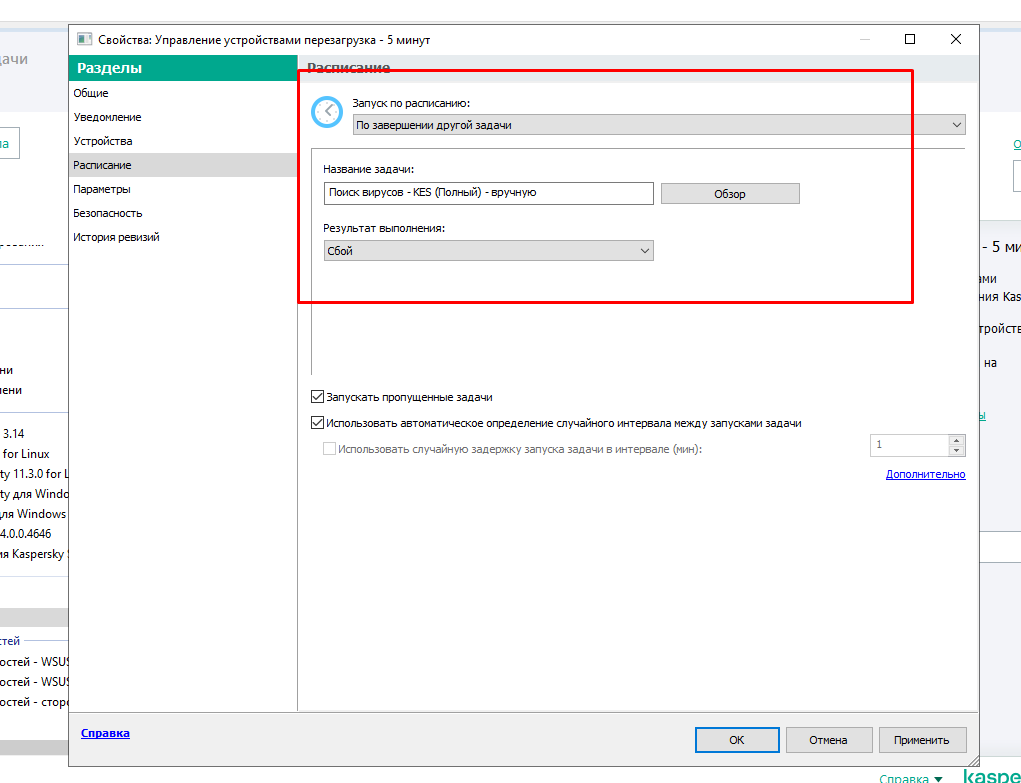The width and height of the screenshot is (1021, 783).
Task: Decrease the delay interval minutes value
Action: tap(957, 450)
